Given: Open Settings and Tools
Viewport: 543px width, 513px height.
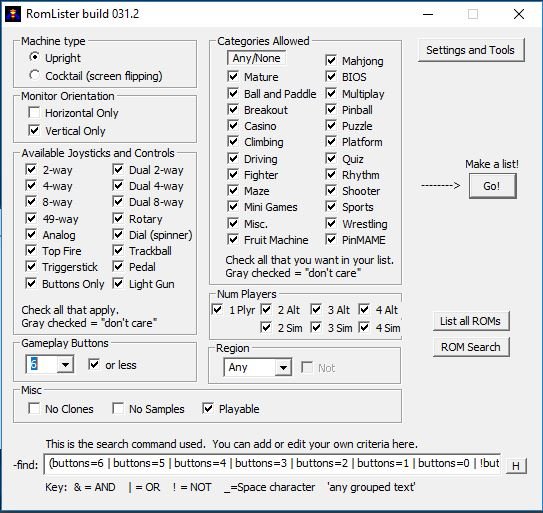Looking at the screenshot, I should point(471,50).
